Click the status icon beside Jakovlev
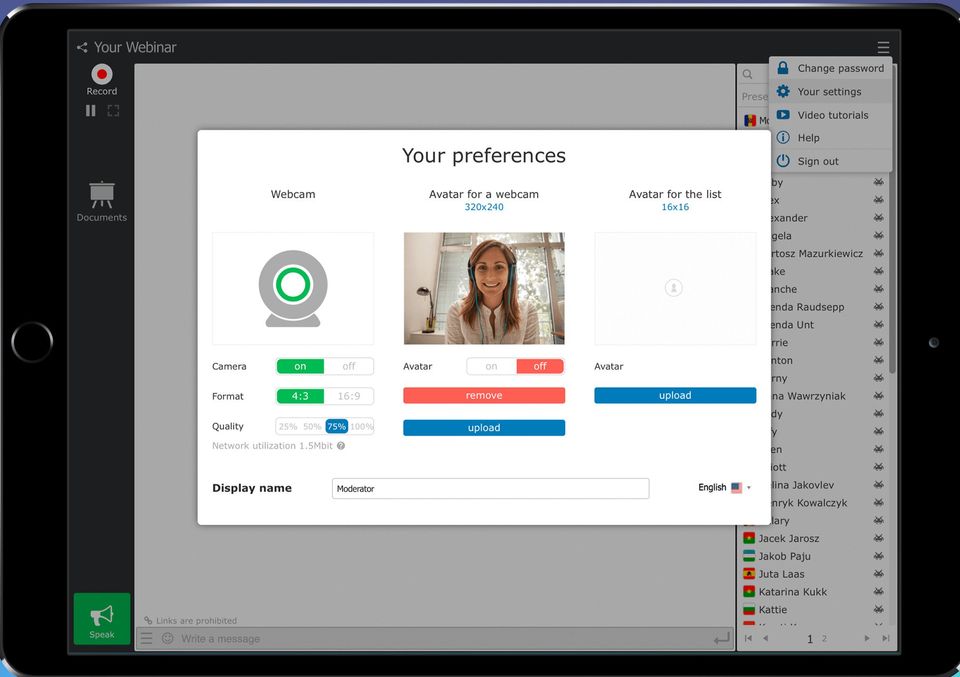Screen dimensions: 960x677 [x=879, y=484]
